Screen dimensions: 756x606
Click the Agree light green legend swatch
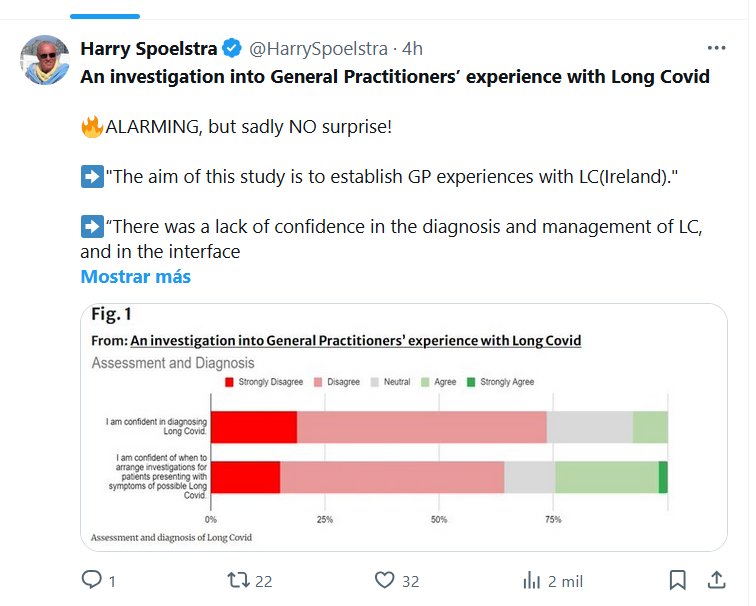425,382
